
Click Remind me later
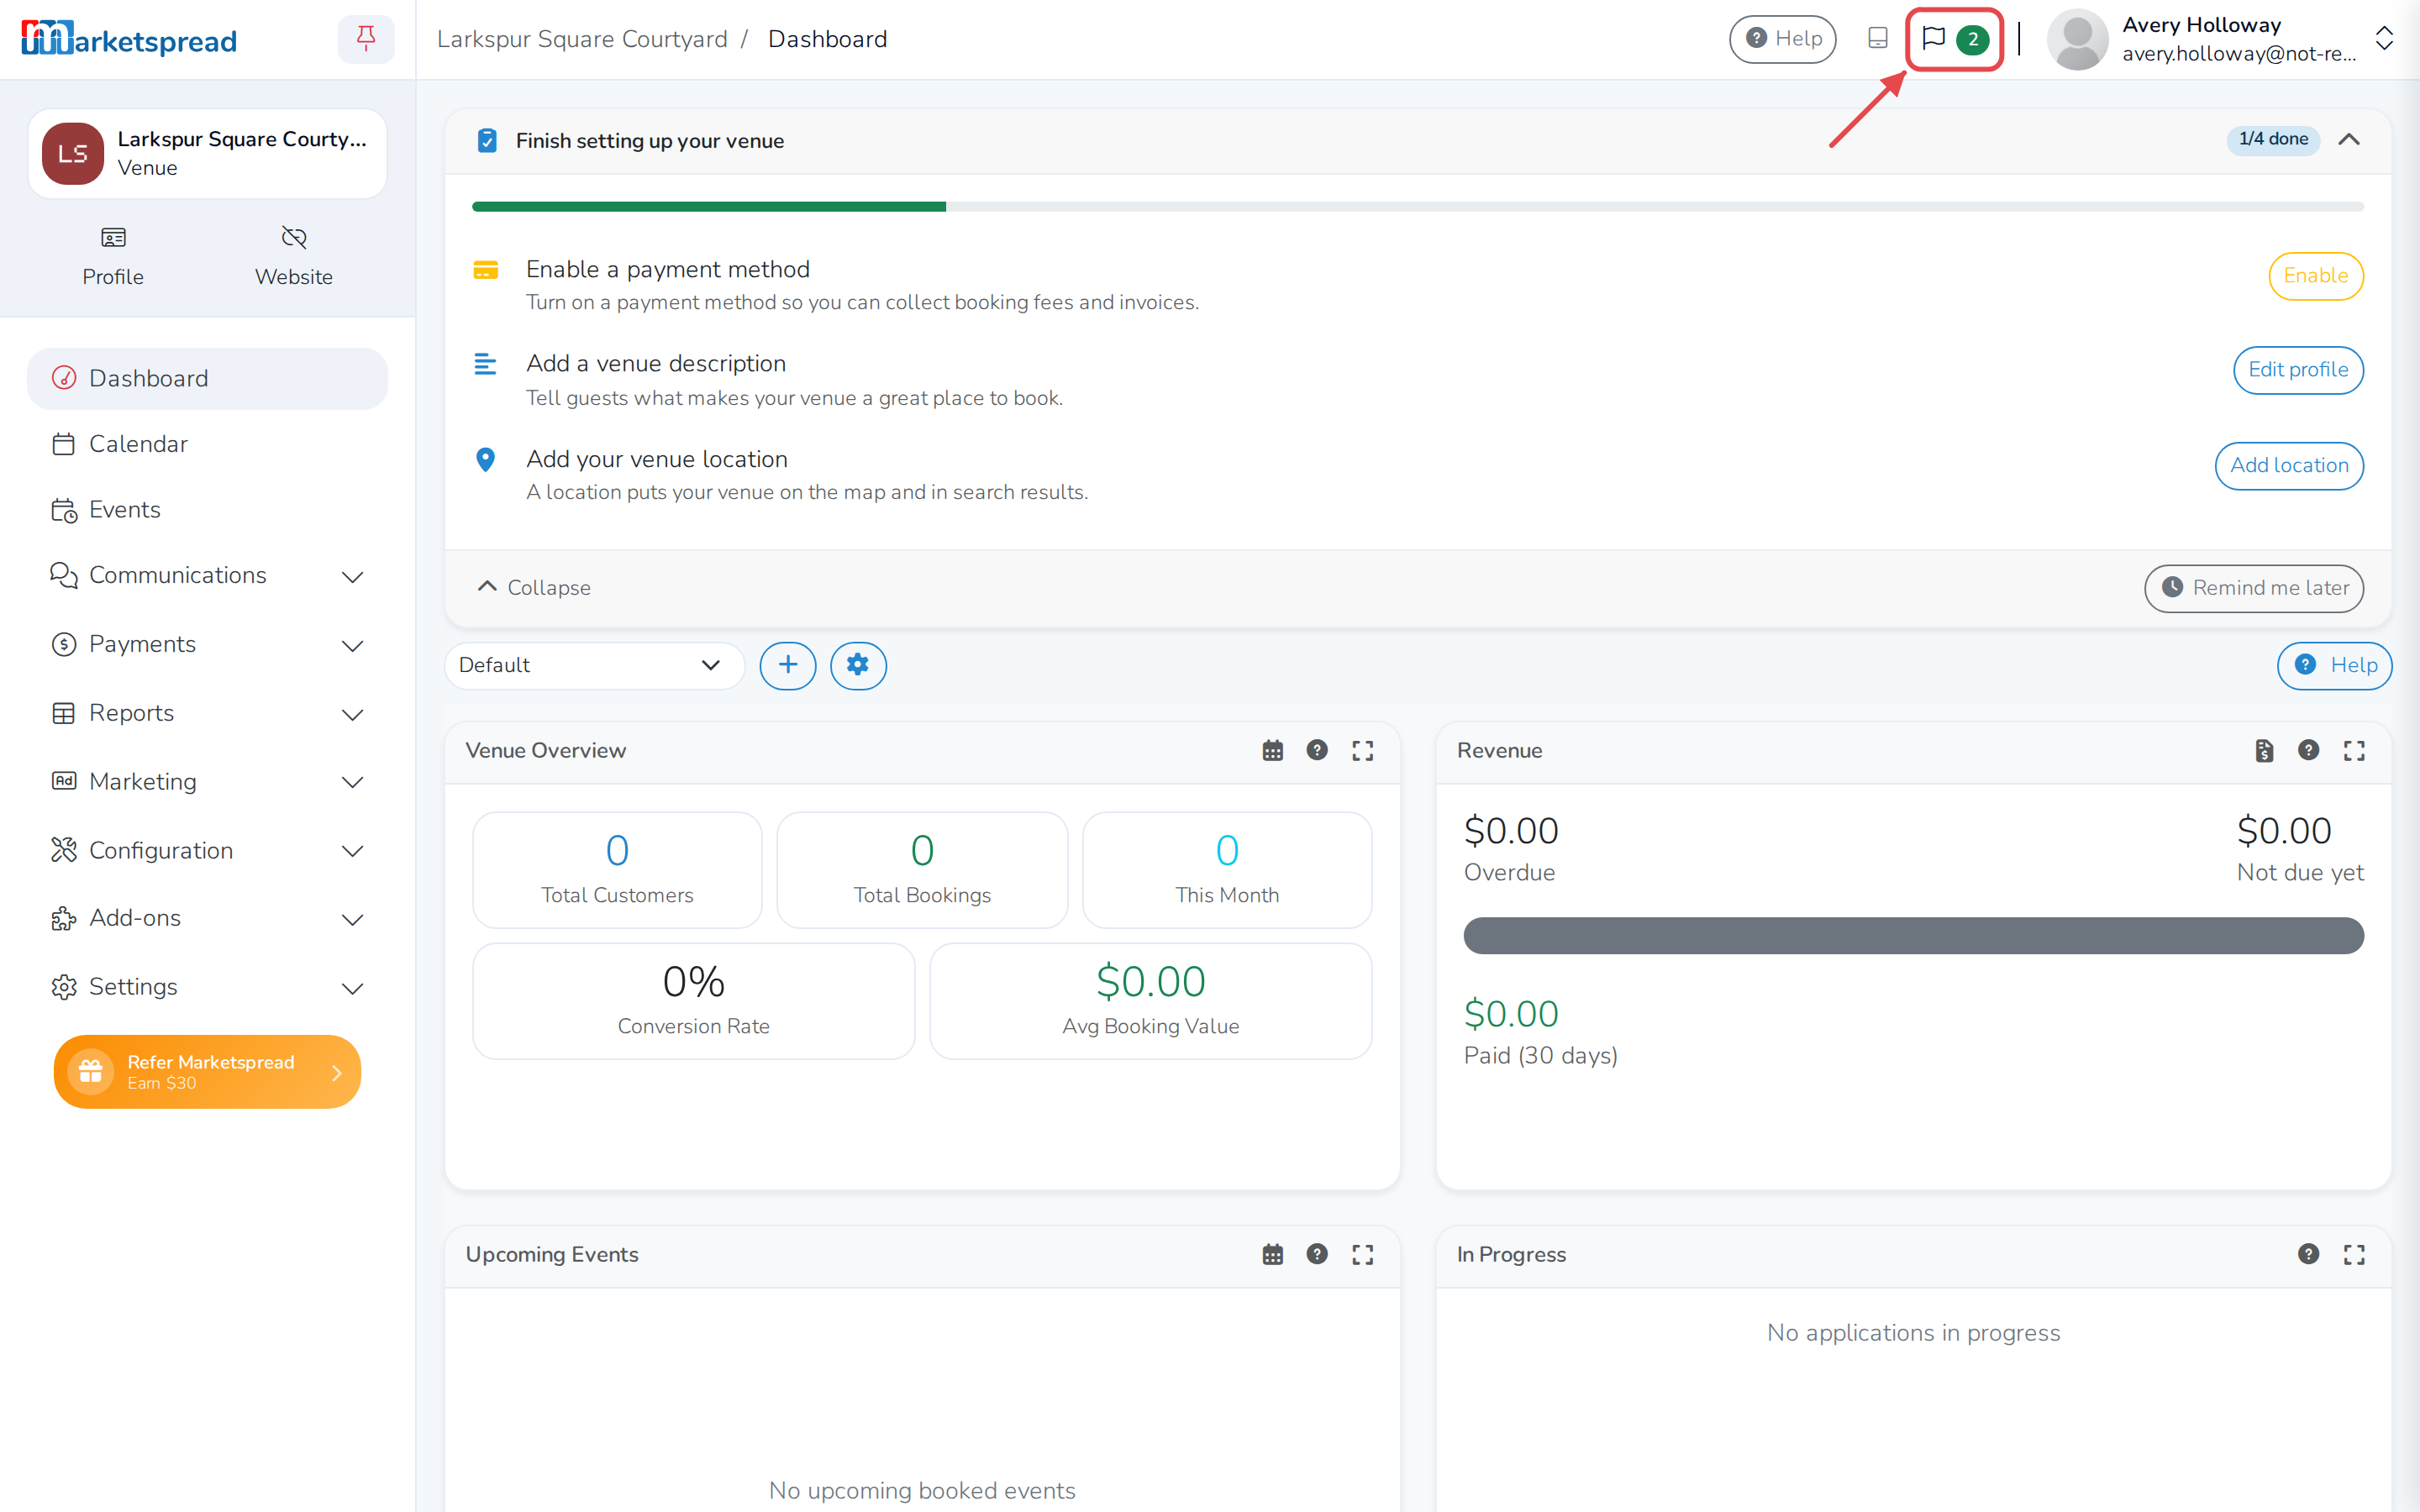tap(2253, 588)
